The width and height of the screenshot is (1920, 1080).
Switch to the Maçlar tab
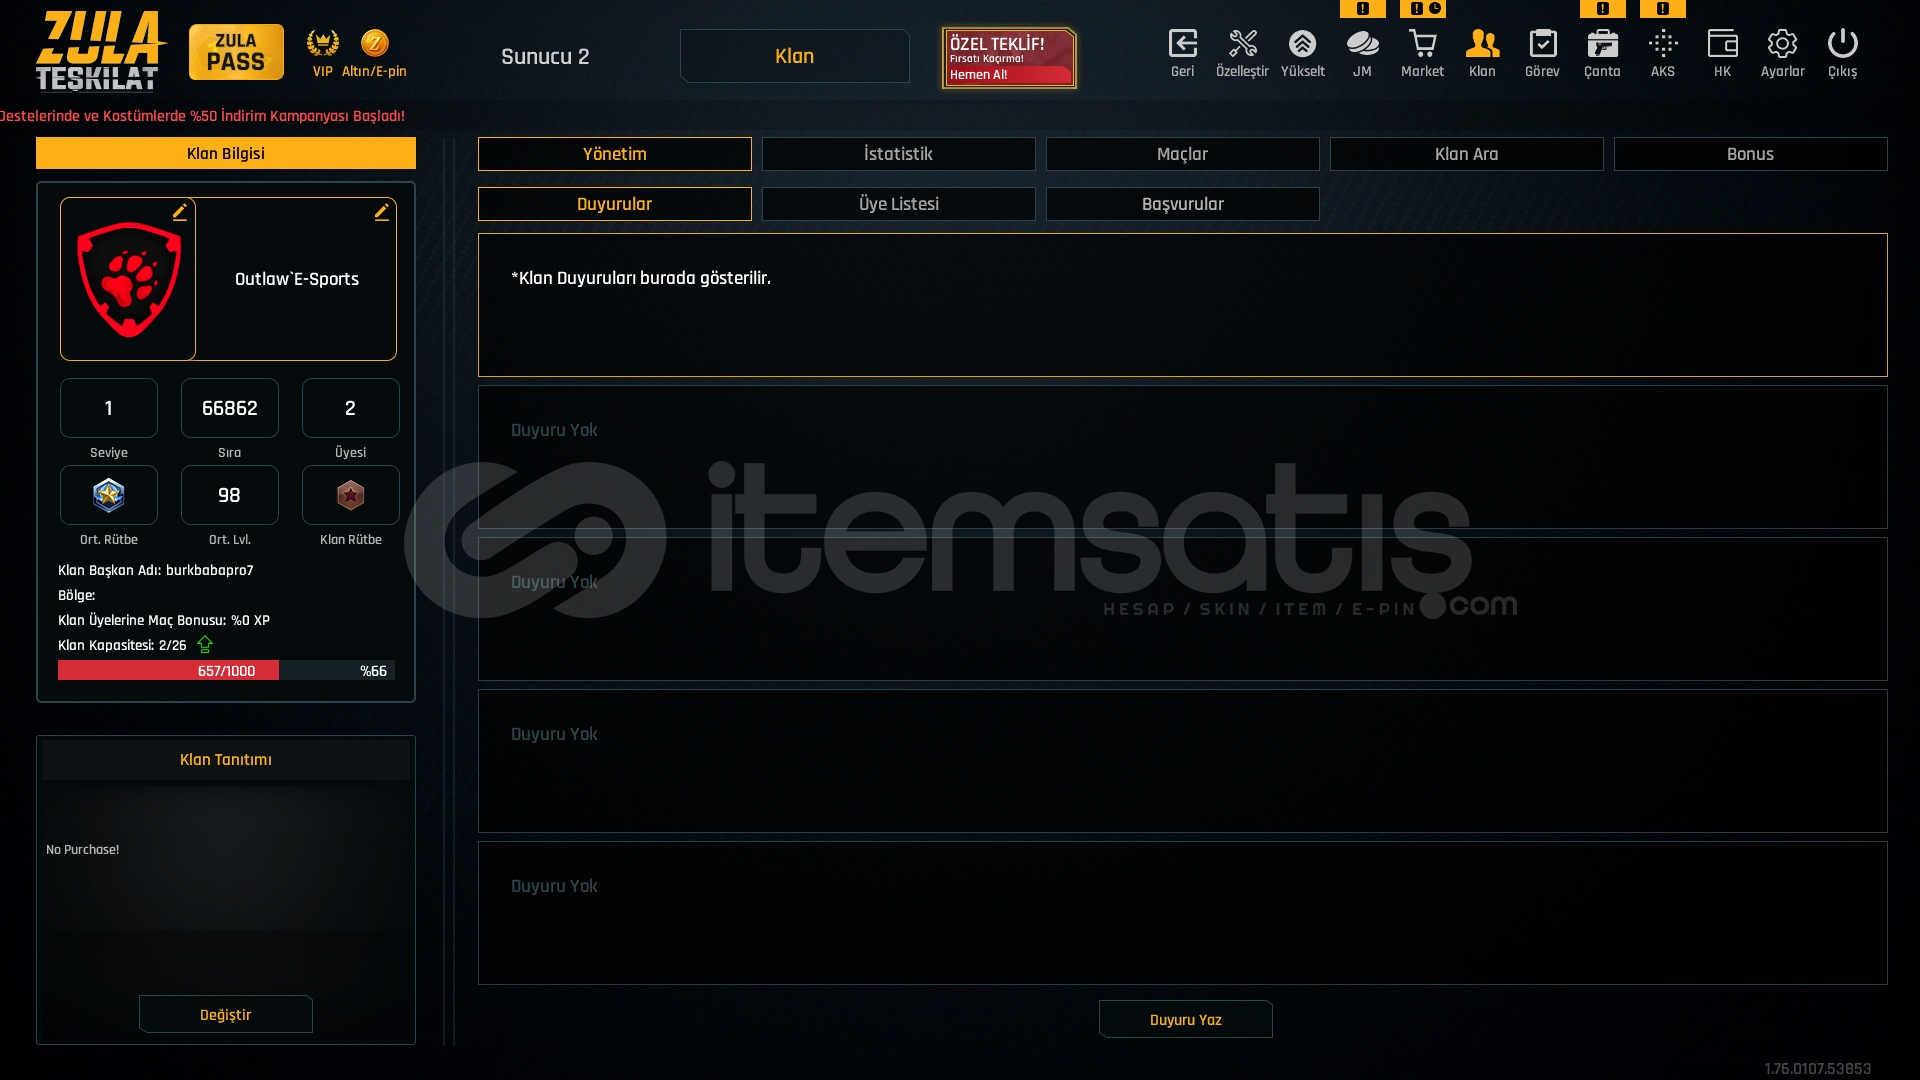(x=1183, y=154)
